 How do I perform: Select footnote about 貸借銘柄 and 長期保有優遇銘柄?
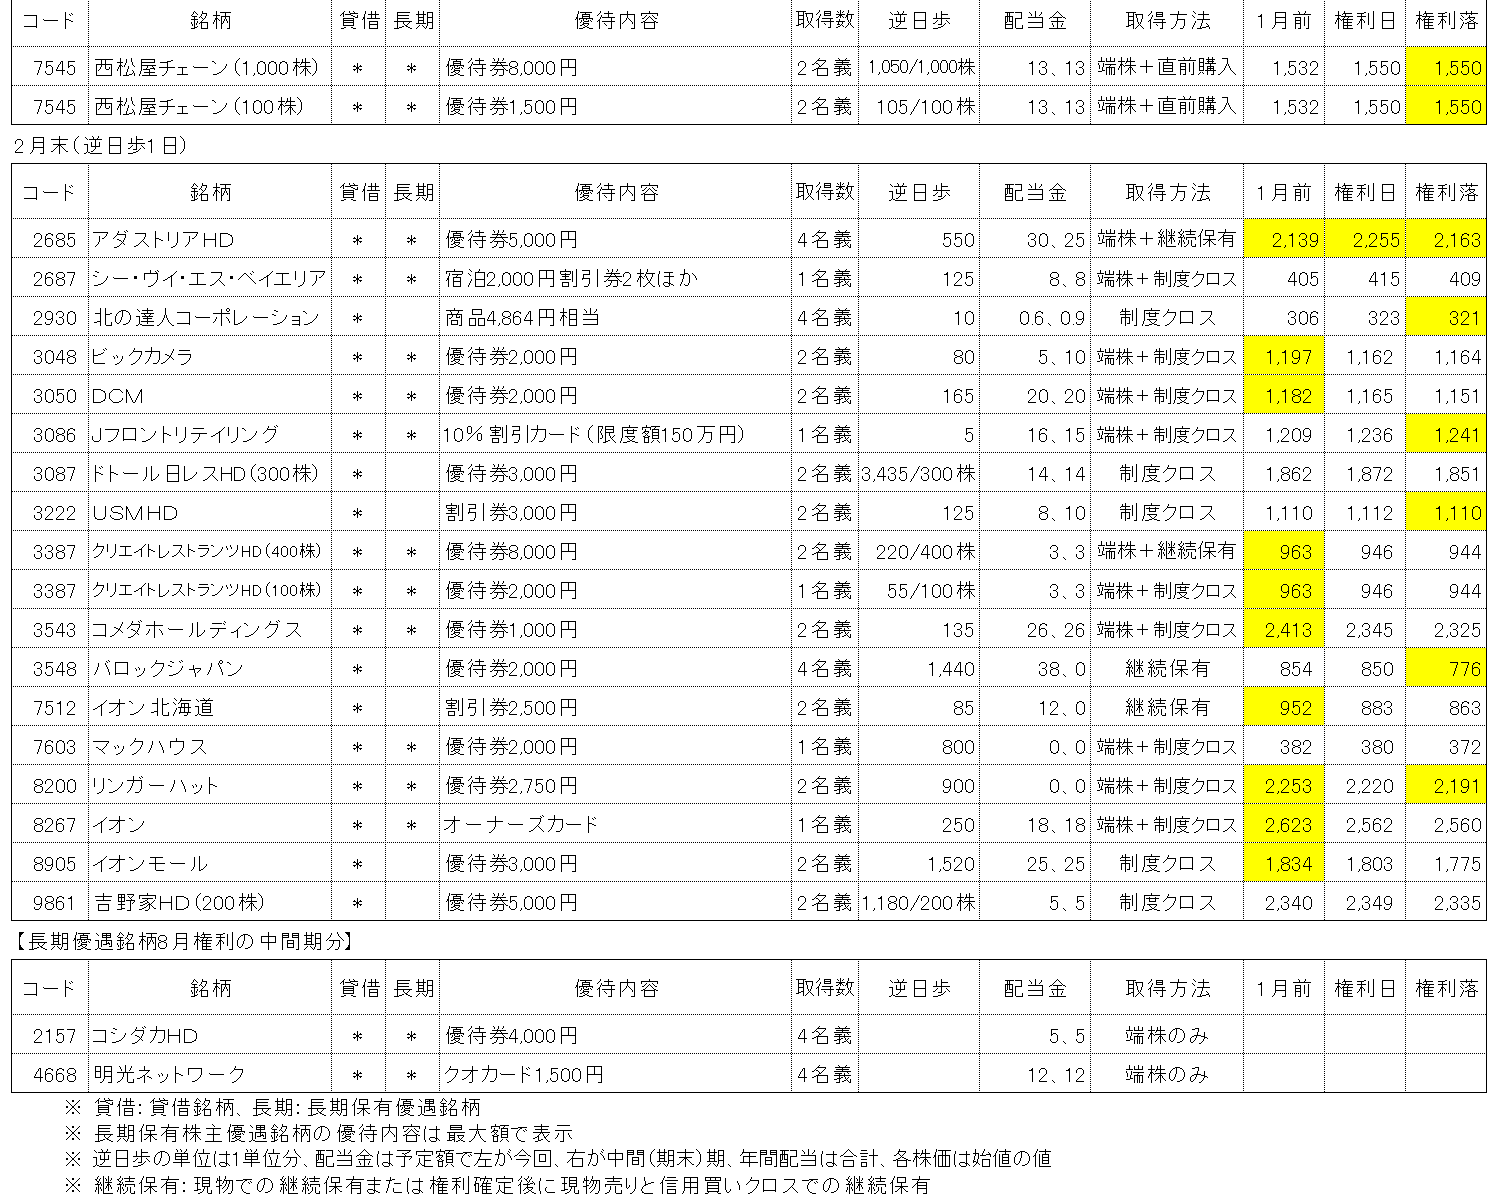click(273, 1108)
